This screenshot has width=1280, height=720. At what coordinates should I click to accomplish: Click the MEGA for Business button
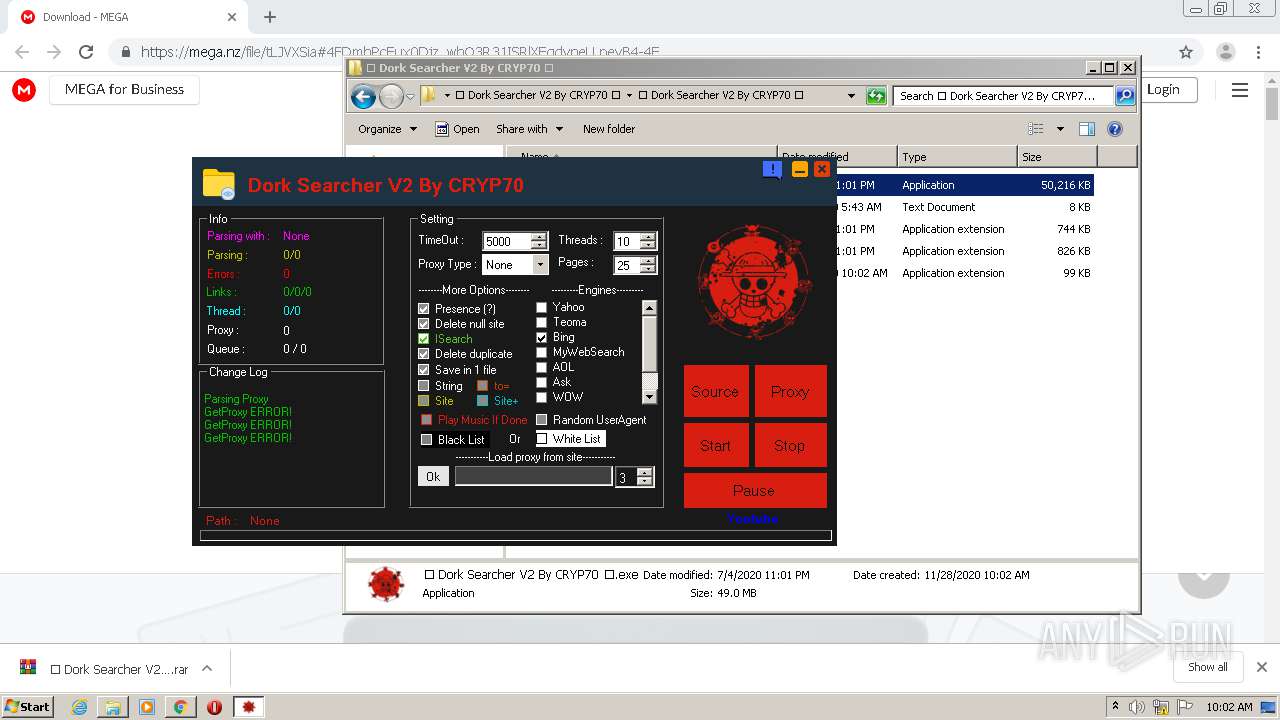point(124,89)
